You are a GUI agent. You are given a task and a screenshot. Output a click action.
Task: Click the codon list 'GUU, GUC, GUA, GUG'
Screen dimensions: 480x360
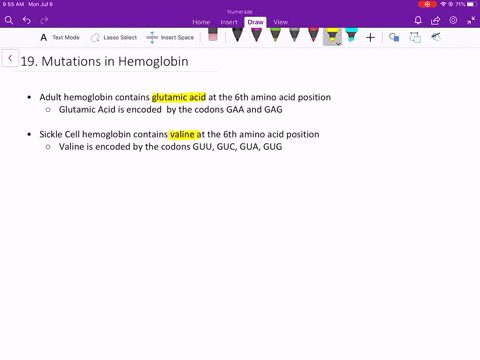tap(237, 147)
